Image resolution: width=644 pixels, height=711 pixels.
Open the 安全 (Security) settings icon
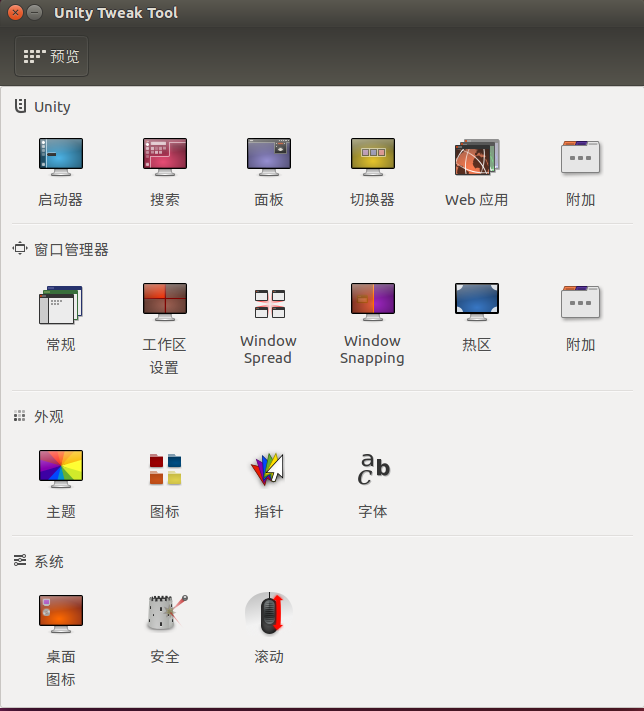pos(165,614)
